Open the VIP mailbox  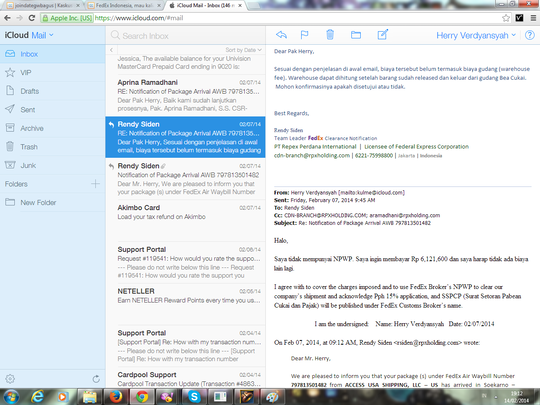53,73
